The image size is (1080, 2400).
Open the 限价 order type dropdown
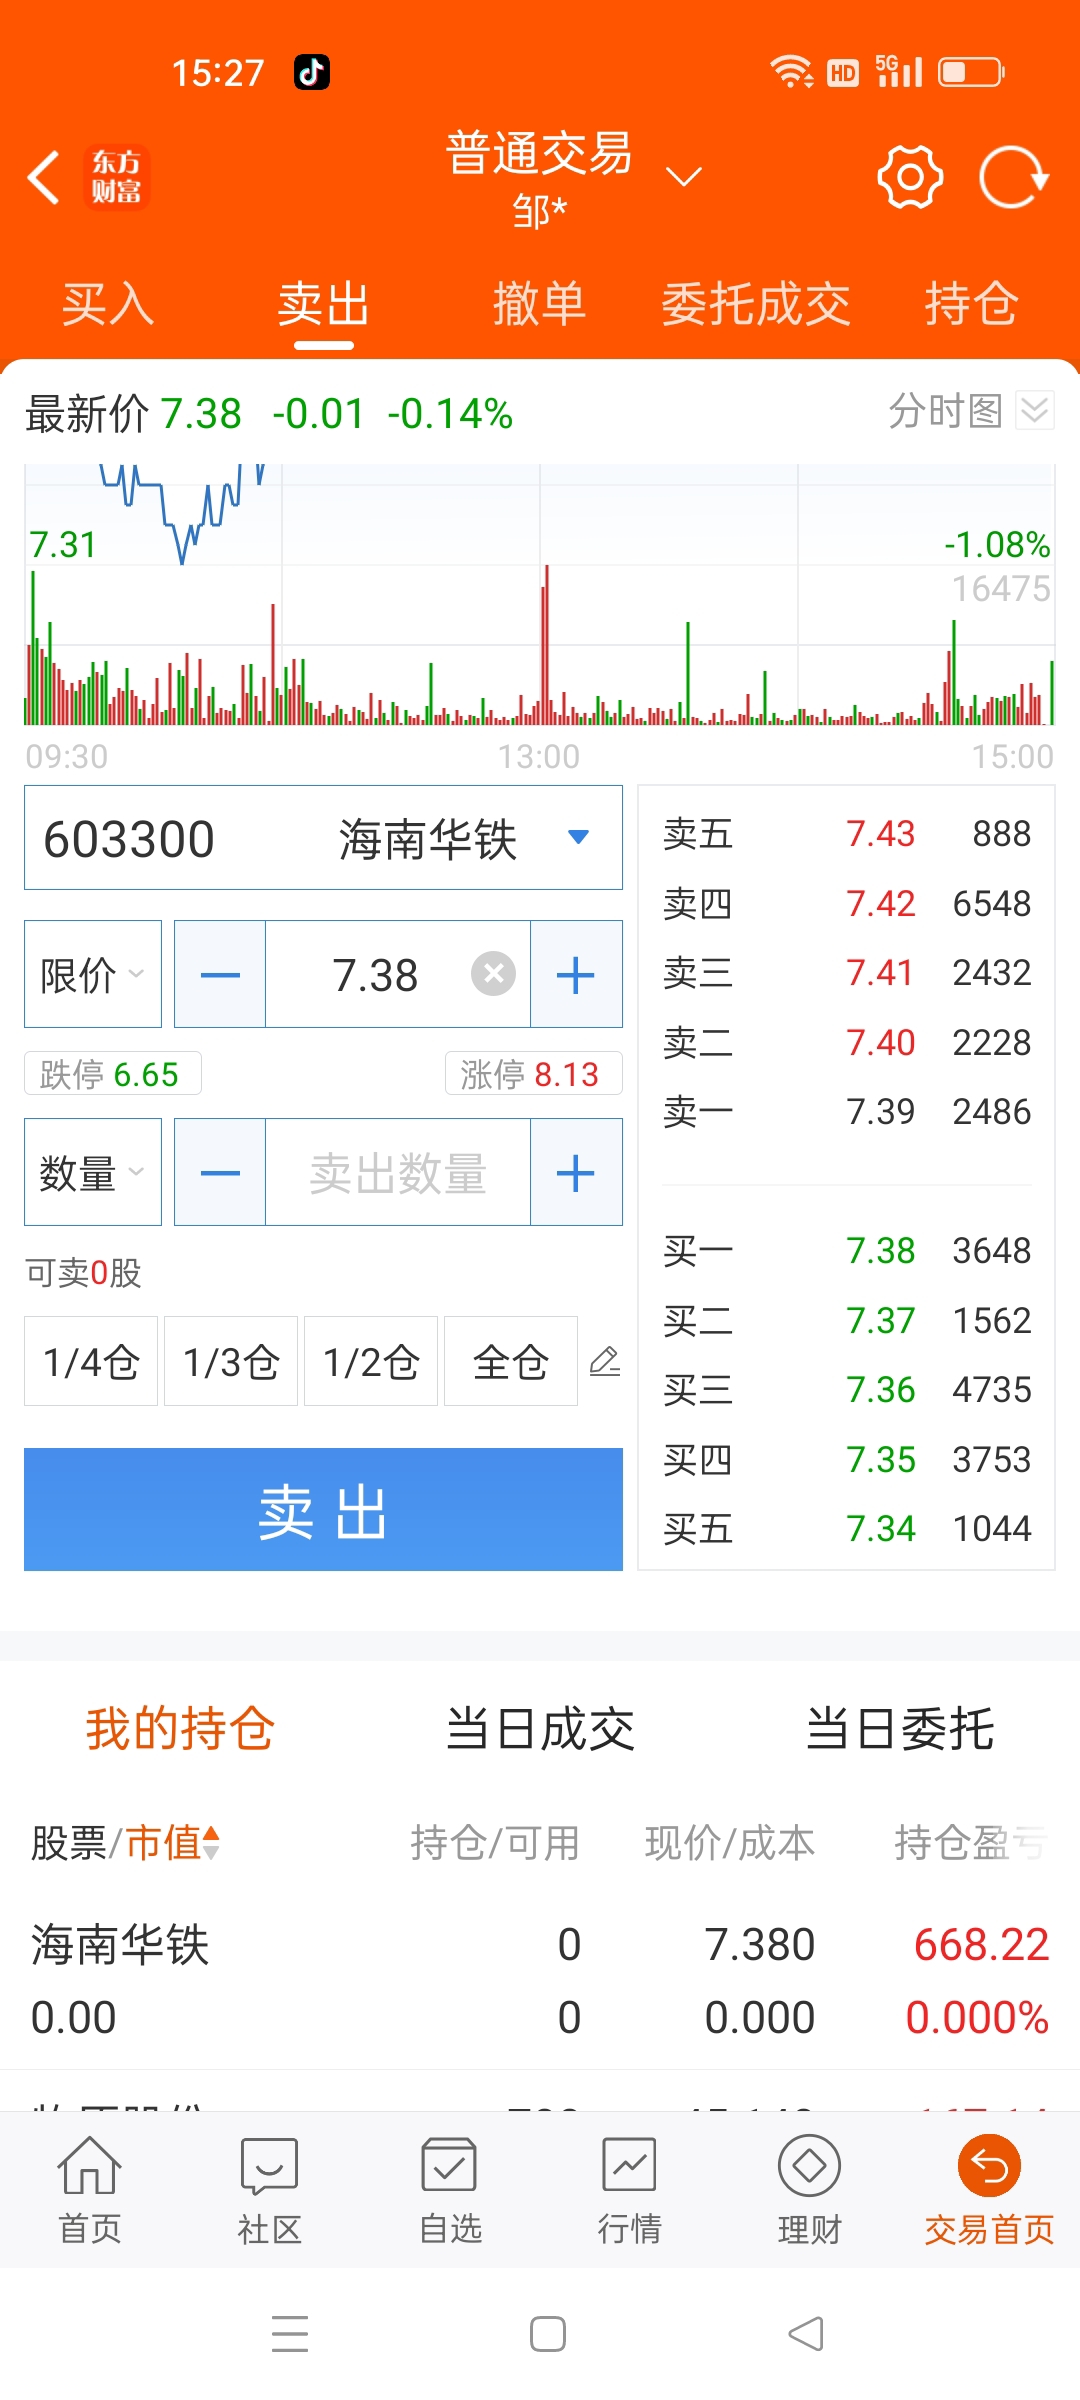[x=93, y=974]
